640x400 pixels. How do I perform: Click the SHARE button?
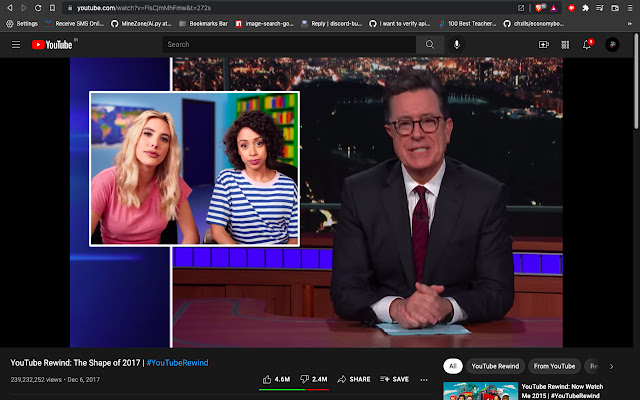[x=354, y=379]
